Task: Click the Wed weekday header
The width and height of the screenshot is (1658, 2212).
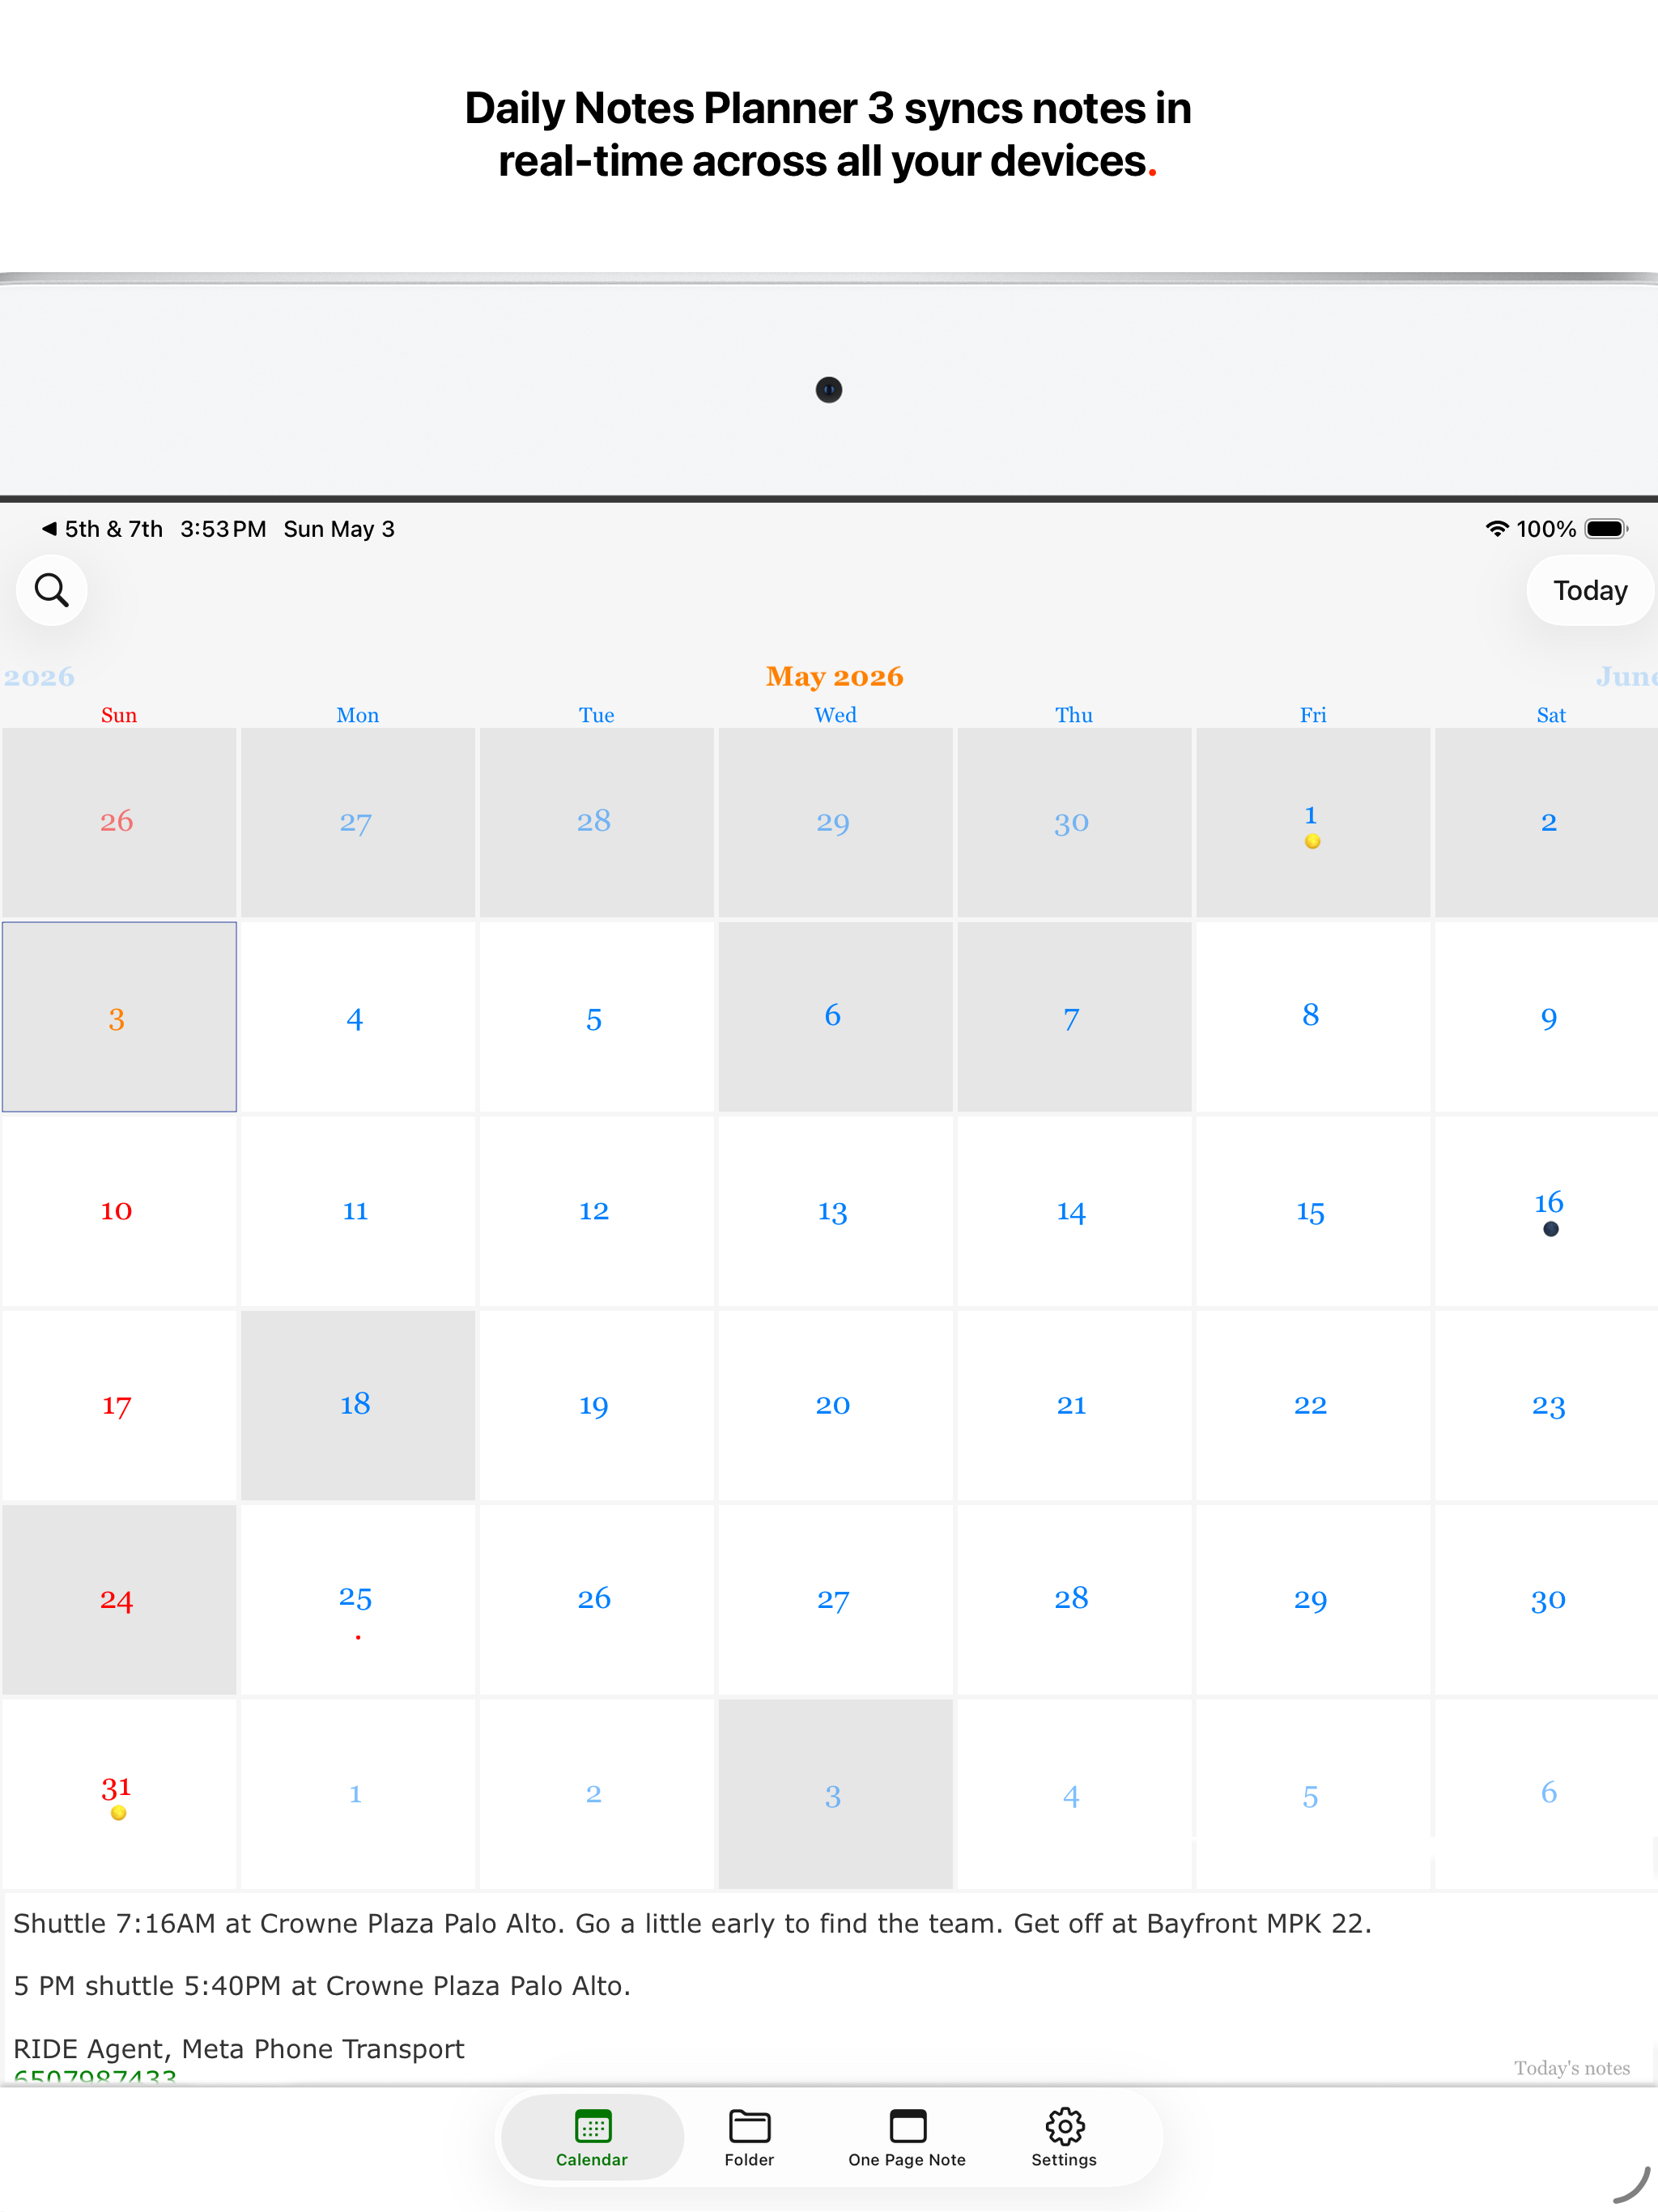Action: pyautogui.click(x=835, y=715)
